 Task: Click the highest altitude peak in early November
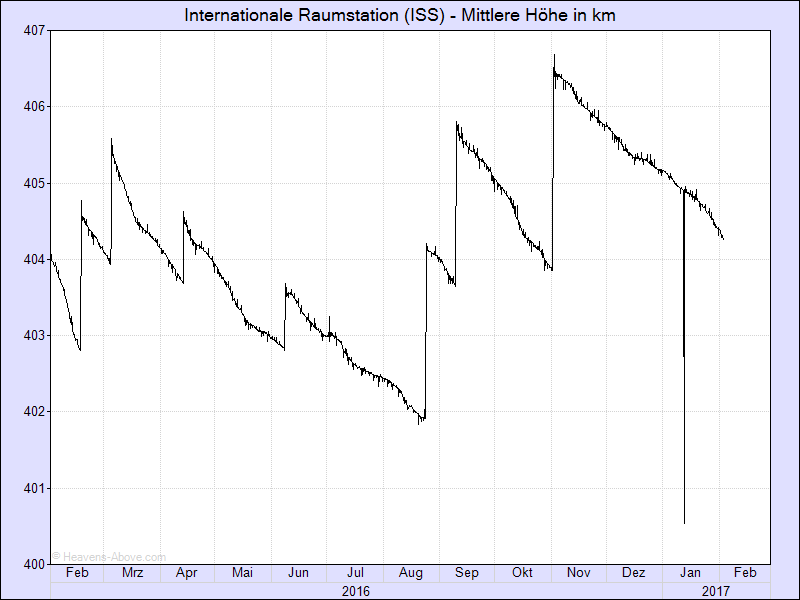click(x=554, y=56)
